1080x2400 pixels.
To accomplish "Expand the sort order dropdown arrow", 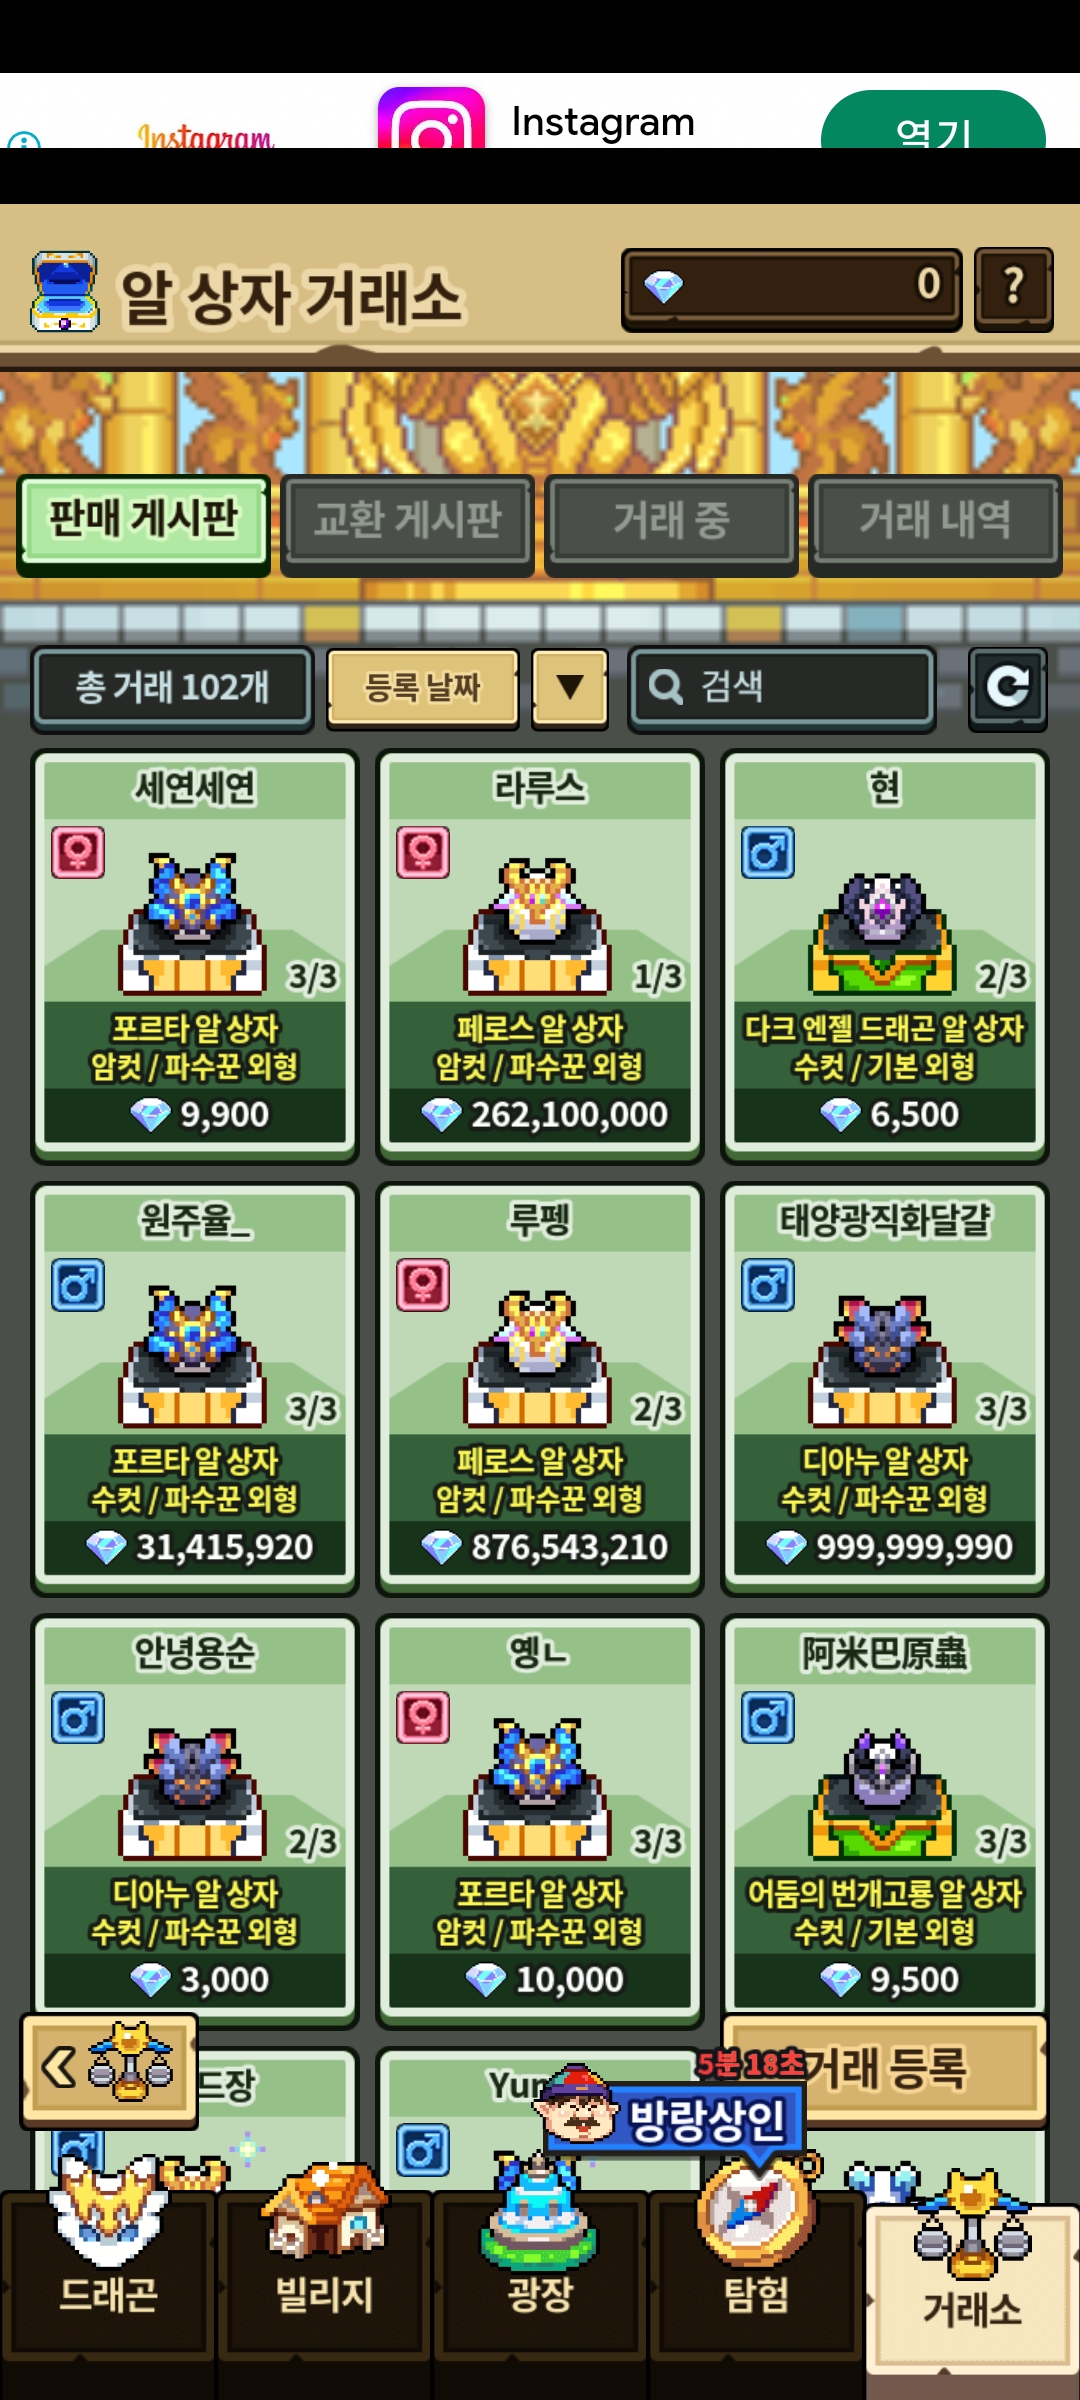I will pos(570,687).
